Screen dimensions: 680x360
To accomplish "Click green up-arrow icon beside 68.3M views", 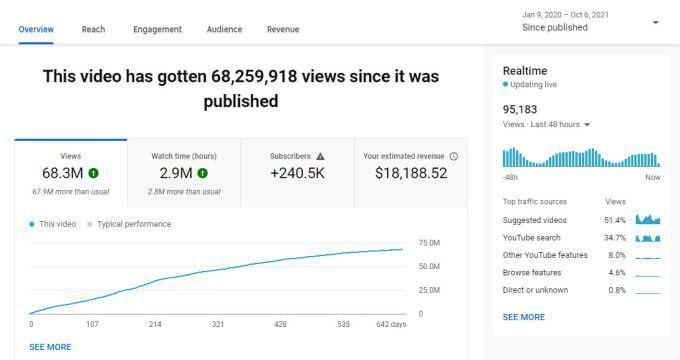I will click(x=93, y=173).
